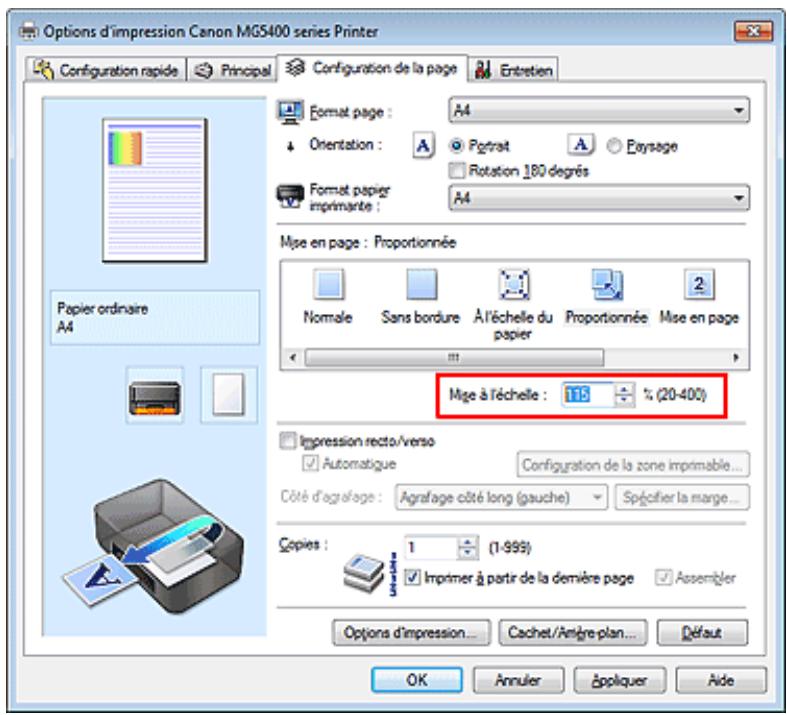Click the layout list scrollbar thumb
This screenshot has height=715, width=787.
click(x=454, y=357)
